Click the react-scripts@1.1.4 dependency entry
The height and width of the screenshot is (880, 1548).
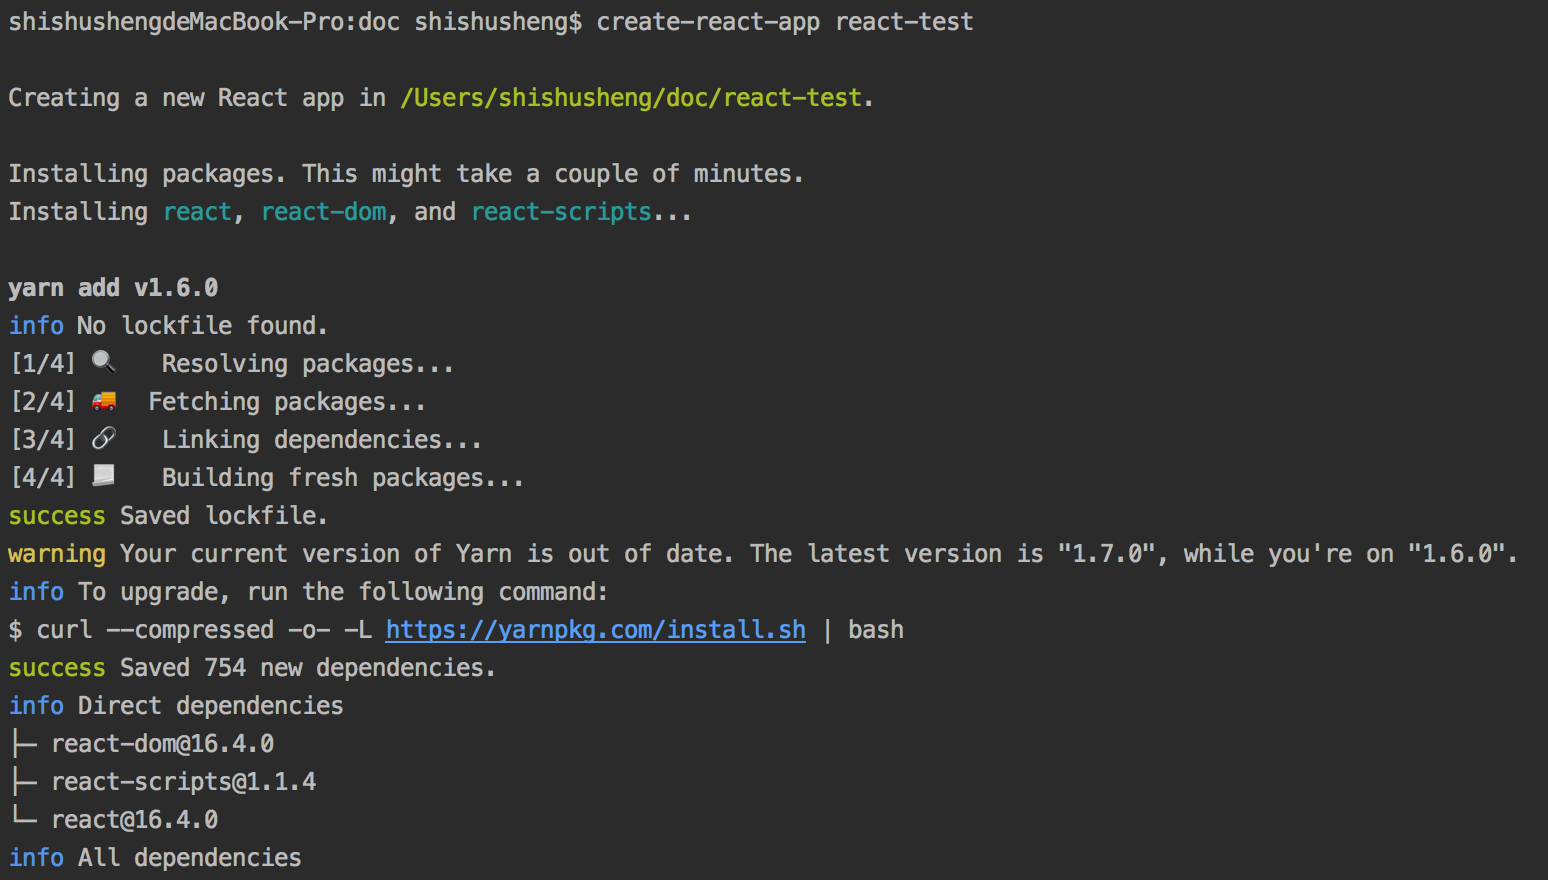(184, 782)
